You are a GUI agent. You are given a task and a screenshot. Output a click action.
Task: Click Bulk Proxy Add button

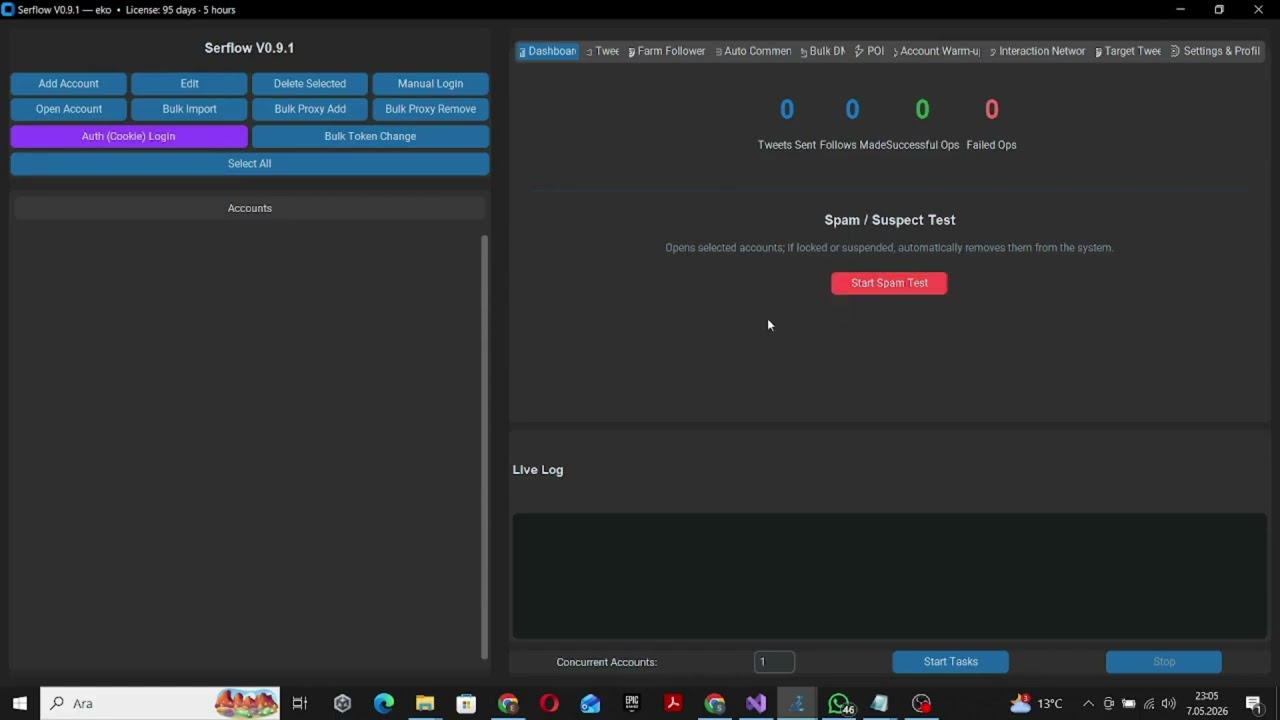click(310, 109)
